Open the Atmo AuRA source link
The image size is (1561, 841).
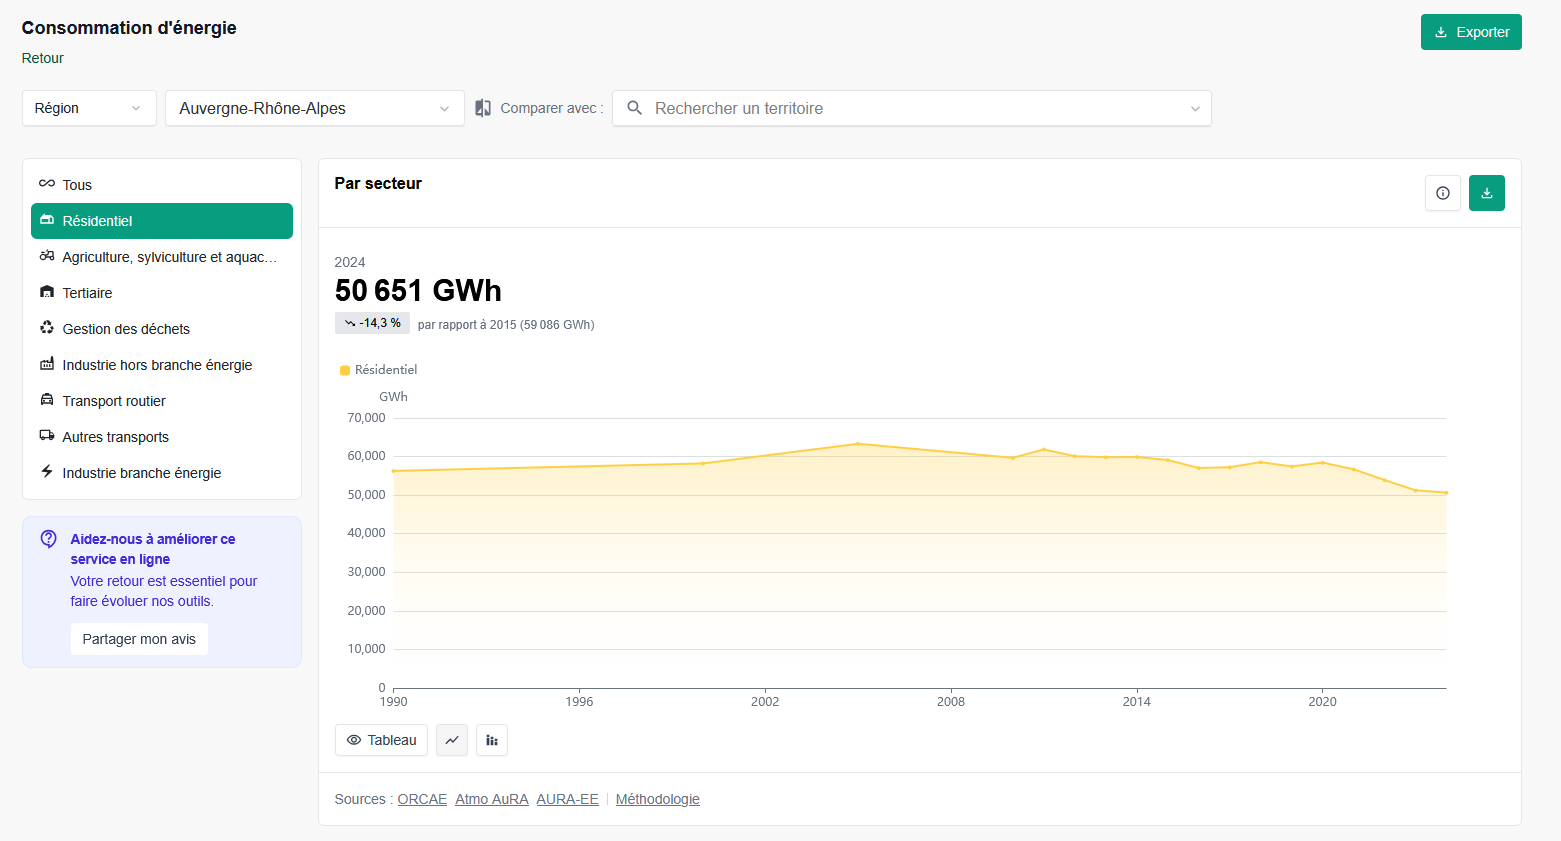pos(491,799)
